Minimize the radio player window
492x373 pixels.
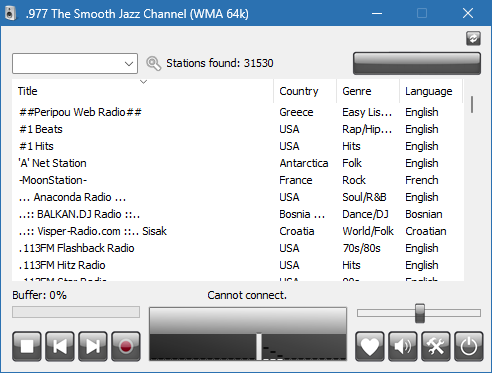pyautogui.click(x=377, y=13)
